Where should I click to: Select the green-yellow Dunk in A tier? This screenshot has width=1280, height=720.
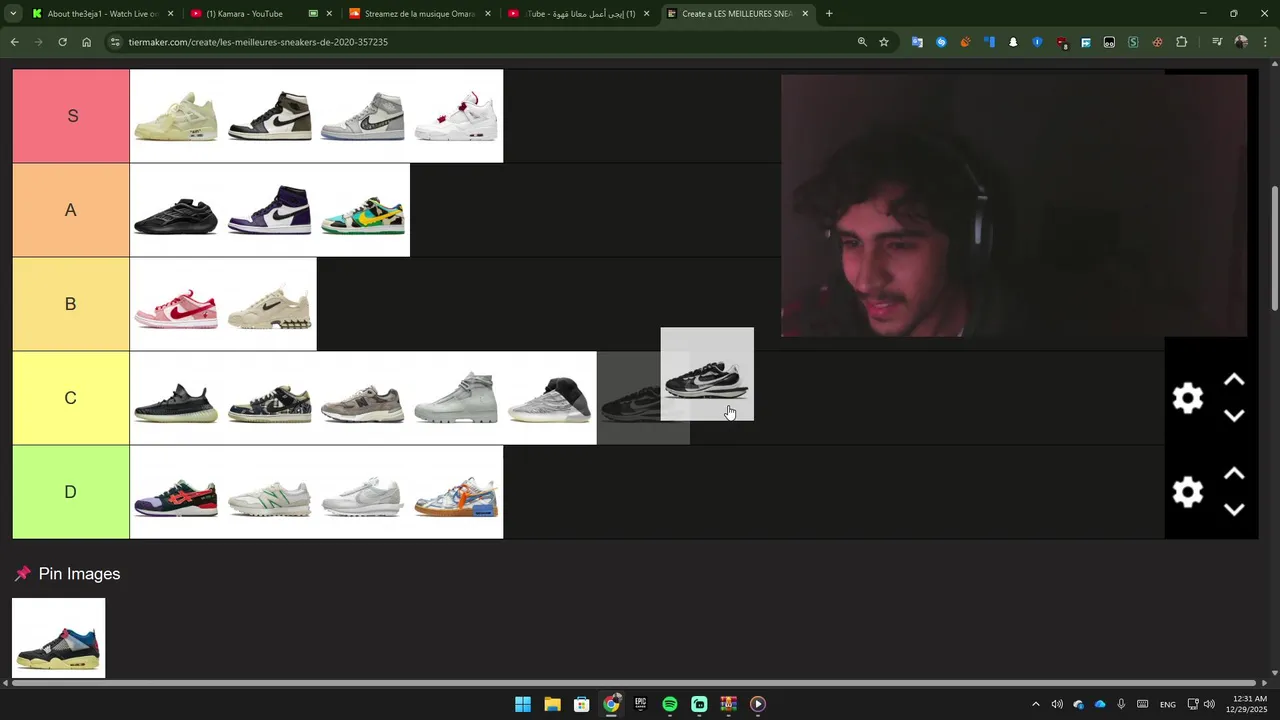pos(363,210)
